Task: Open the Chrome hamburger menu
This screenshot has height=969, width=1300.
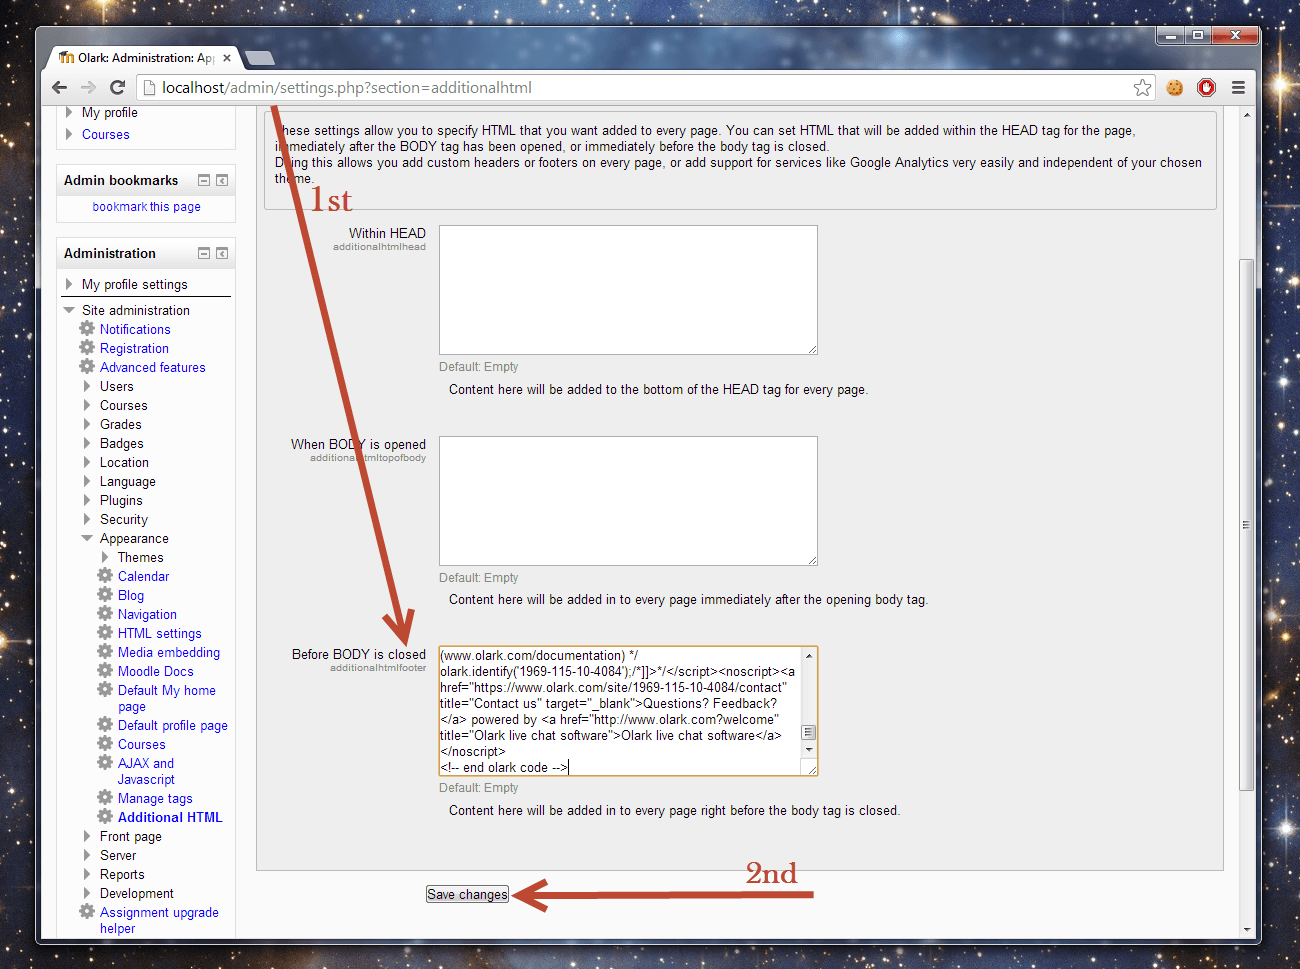Action: tap(1238, 88)
